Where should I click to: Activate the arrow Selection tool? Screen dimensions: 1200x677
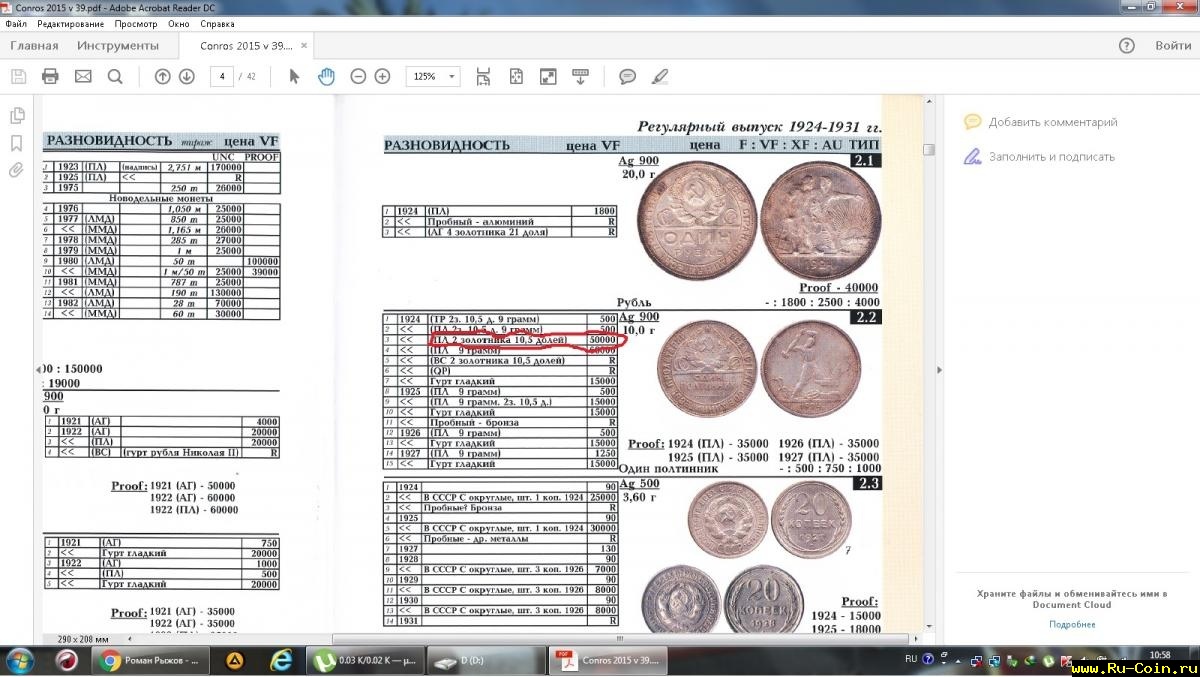[x=294, y=77]
